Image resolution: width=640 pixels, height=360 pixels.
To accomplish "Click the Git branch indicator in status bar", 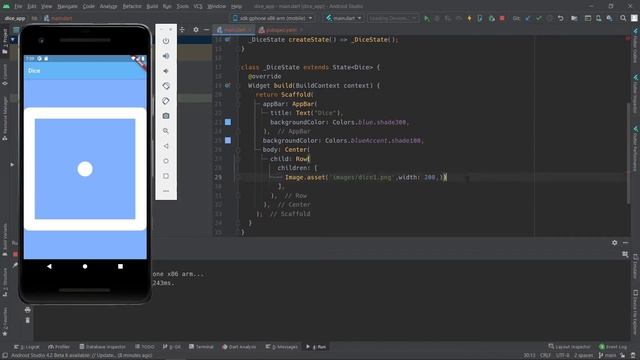I will click(607, 356).
